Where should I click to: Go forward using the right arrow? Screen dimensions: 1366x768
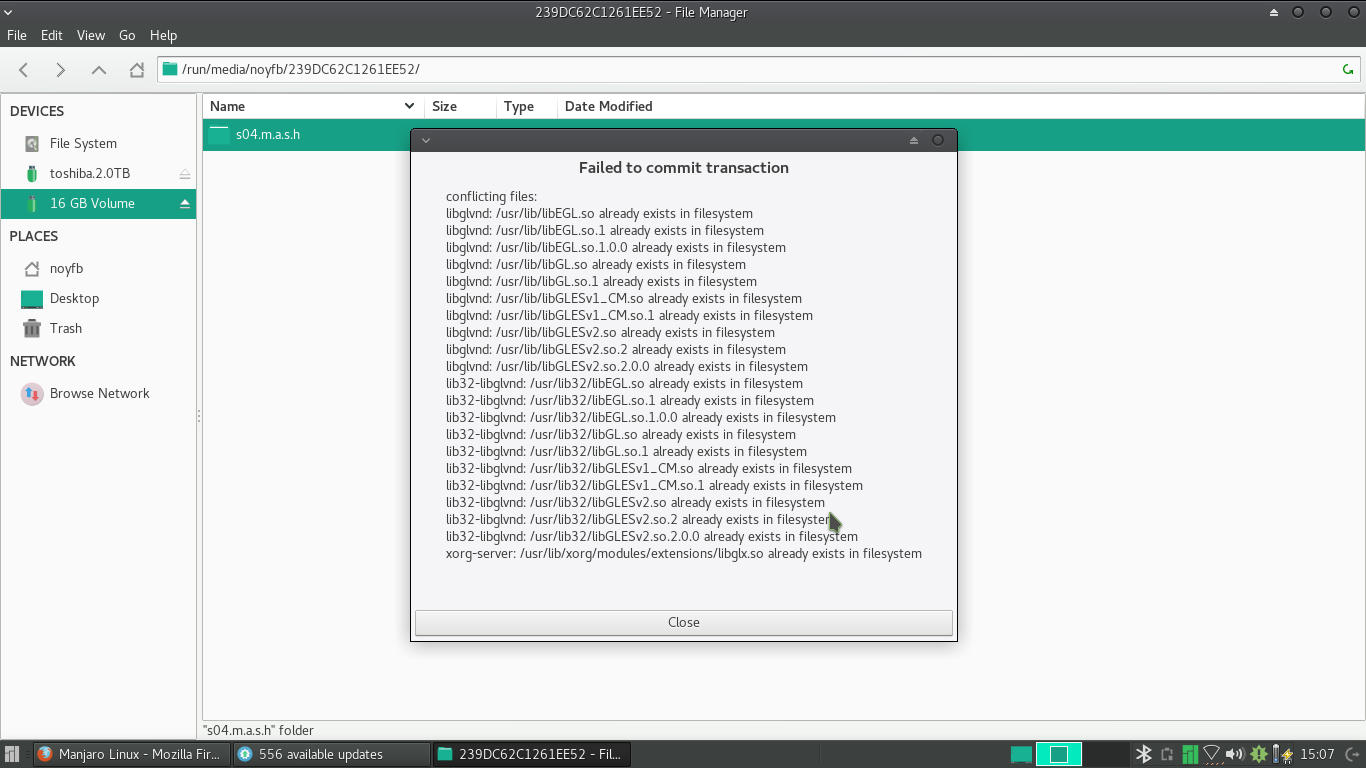coord(61,70)
